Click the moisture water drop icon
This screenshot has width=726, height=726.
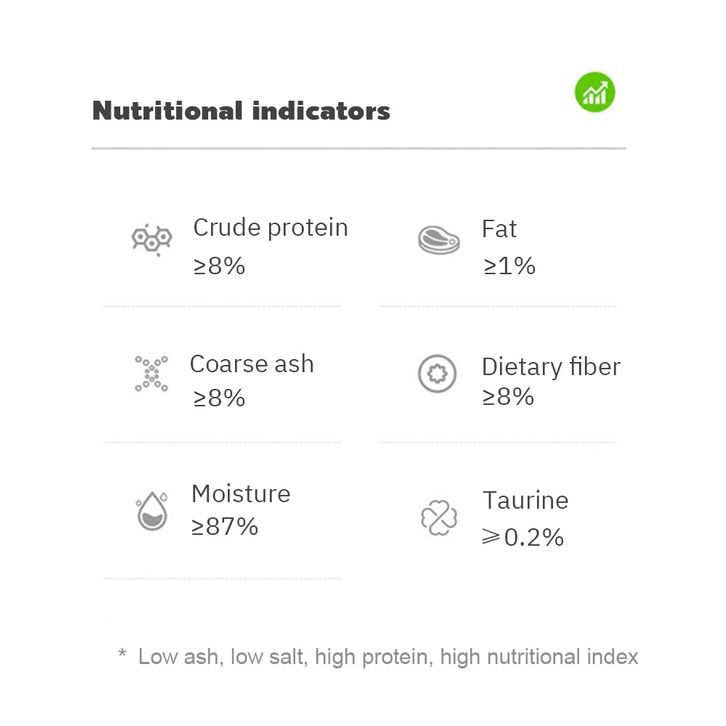tap(152, 510)
